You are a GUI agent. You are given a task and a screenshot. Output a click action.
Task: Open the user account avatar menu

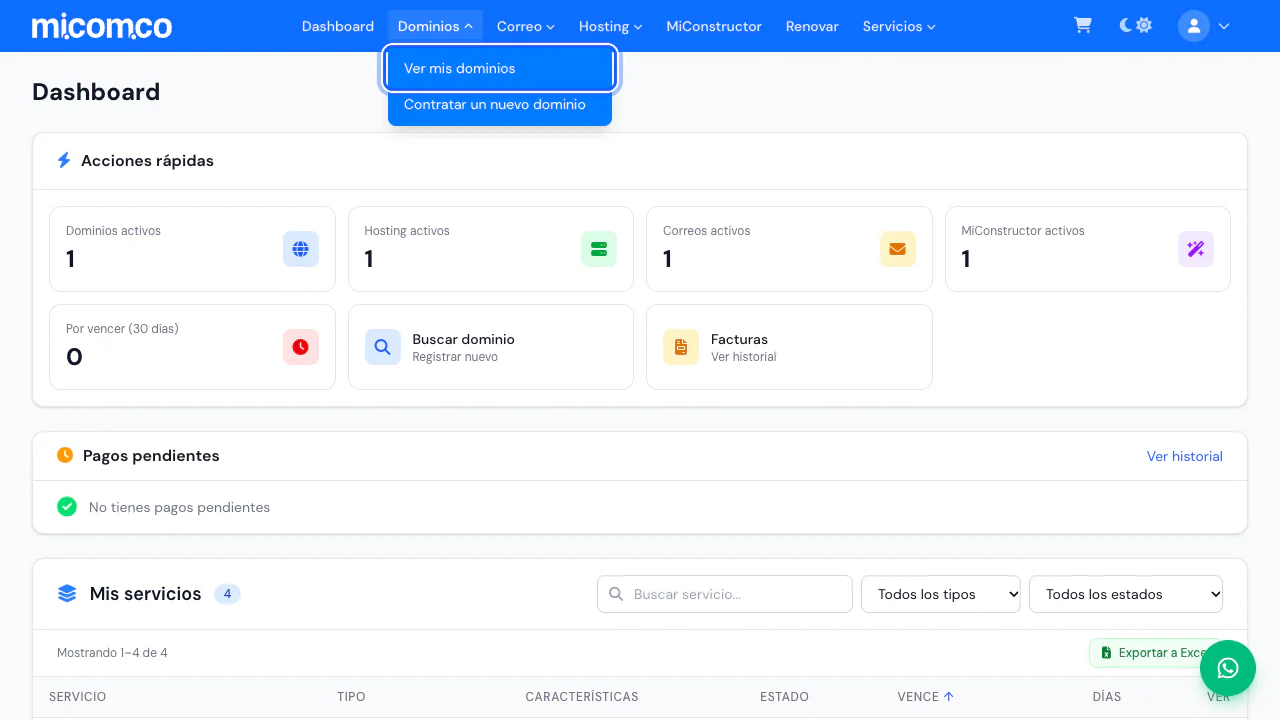tap(1204, 26)
